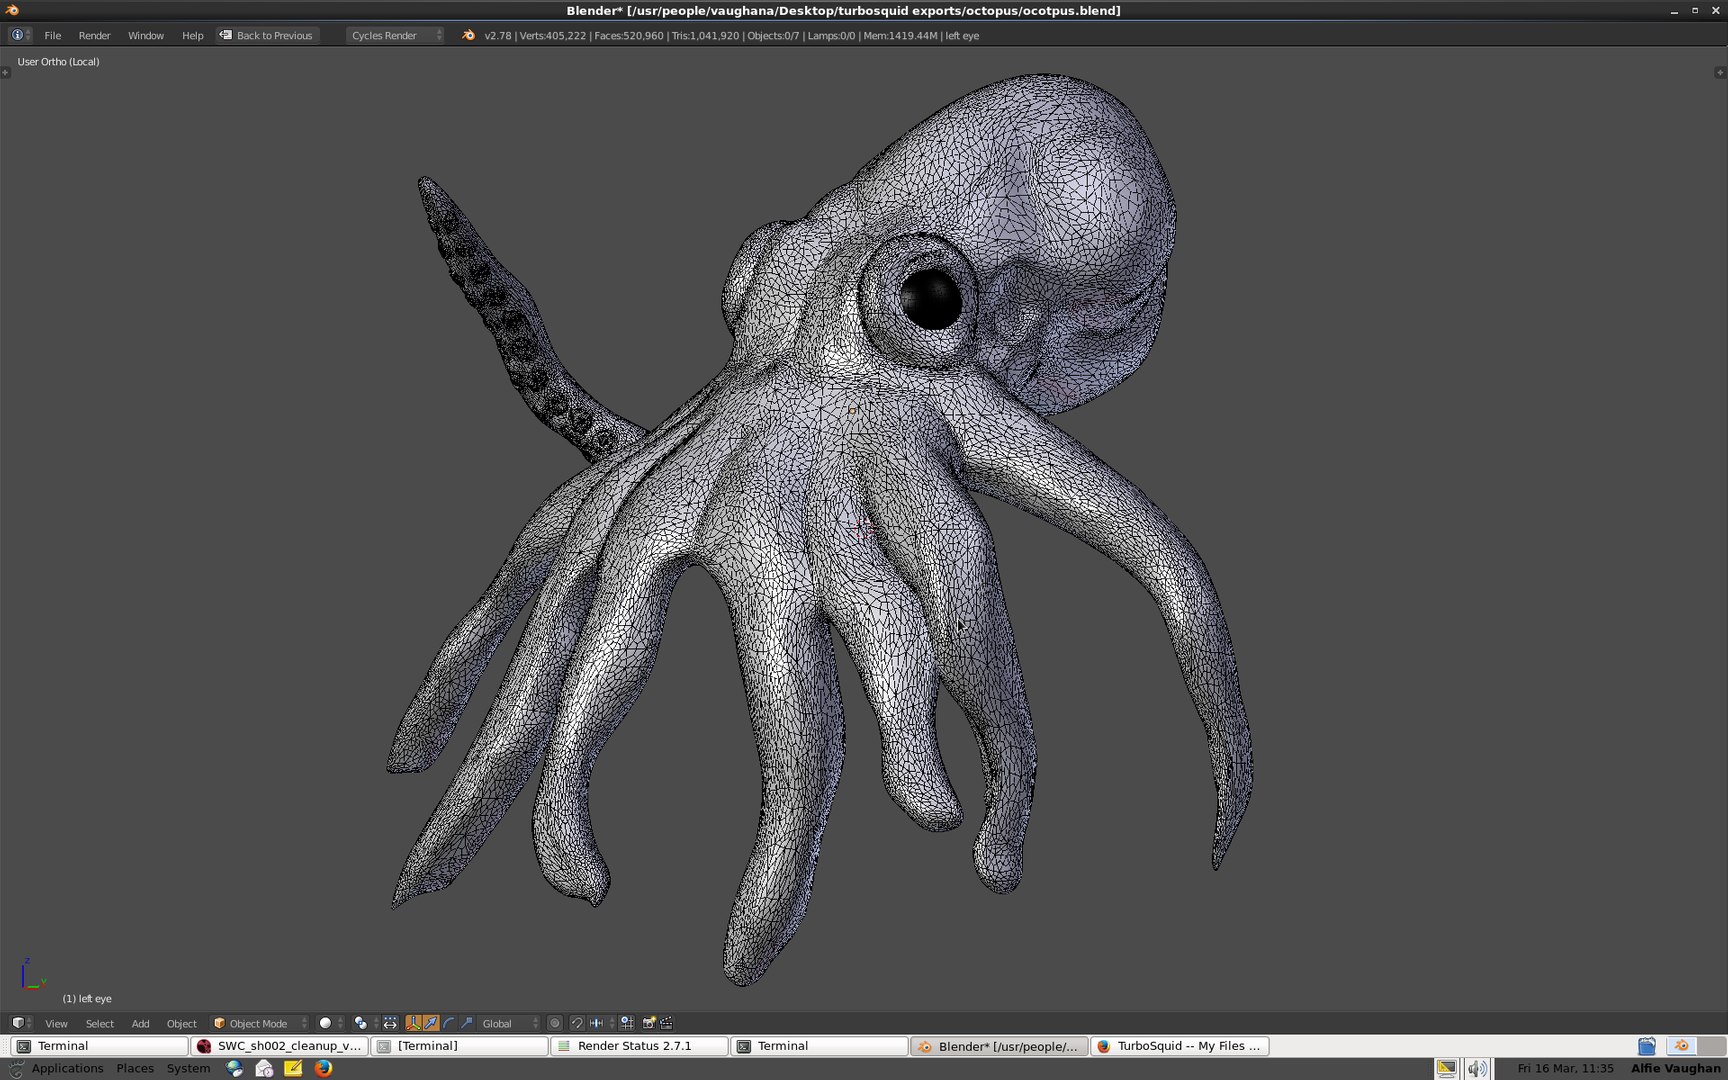The width and height of the screenshot is (1728, 1080).
Task: Click the Blender workspace switcher thumbnail
Action: point(1681,1046)
